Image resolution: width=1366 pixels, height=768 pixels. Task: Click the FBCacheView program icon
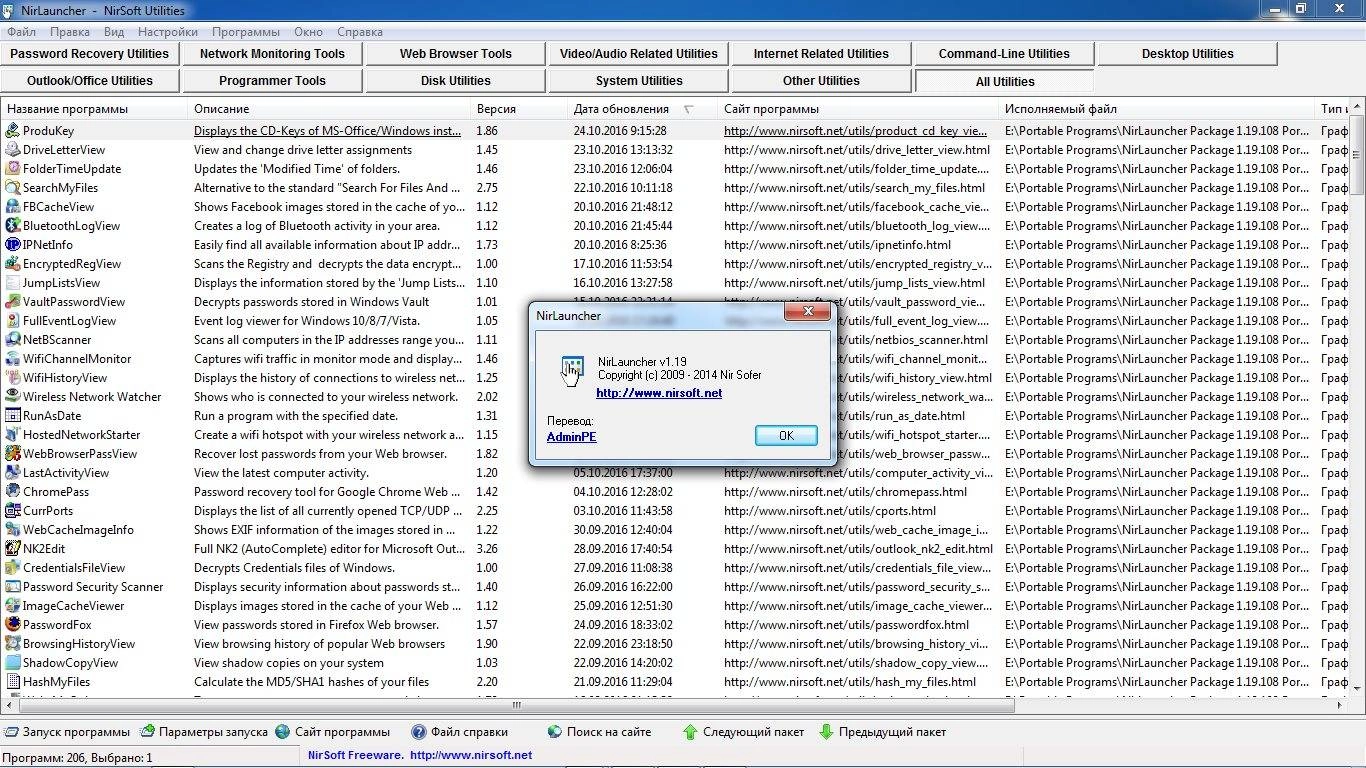click(12, 207)
